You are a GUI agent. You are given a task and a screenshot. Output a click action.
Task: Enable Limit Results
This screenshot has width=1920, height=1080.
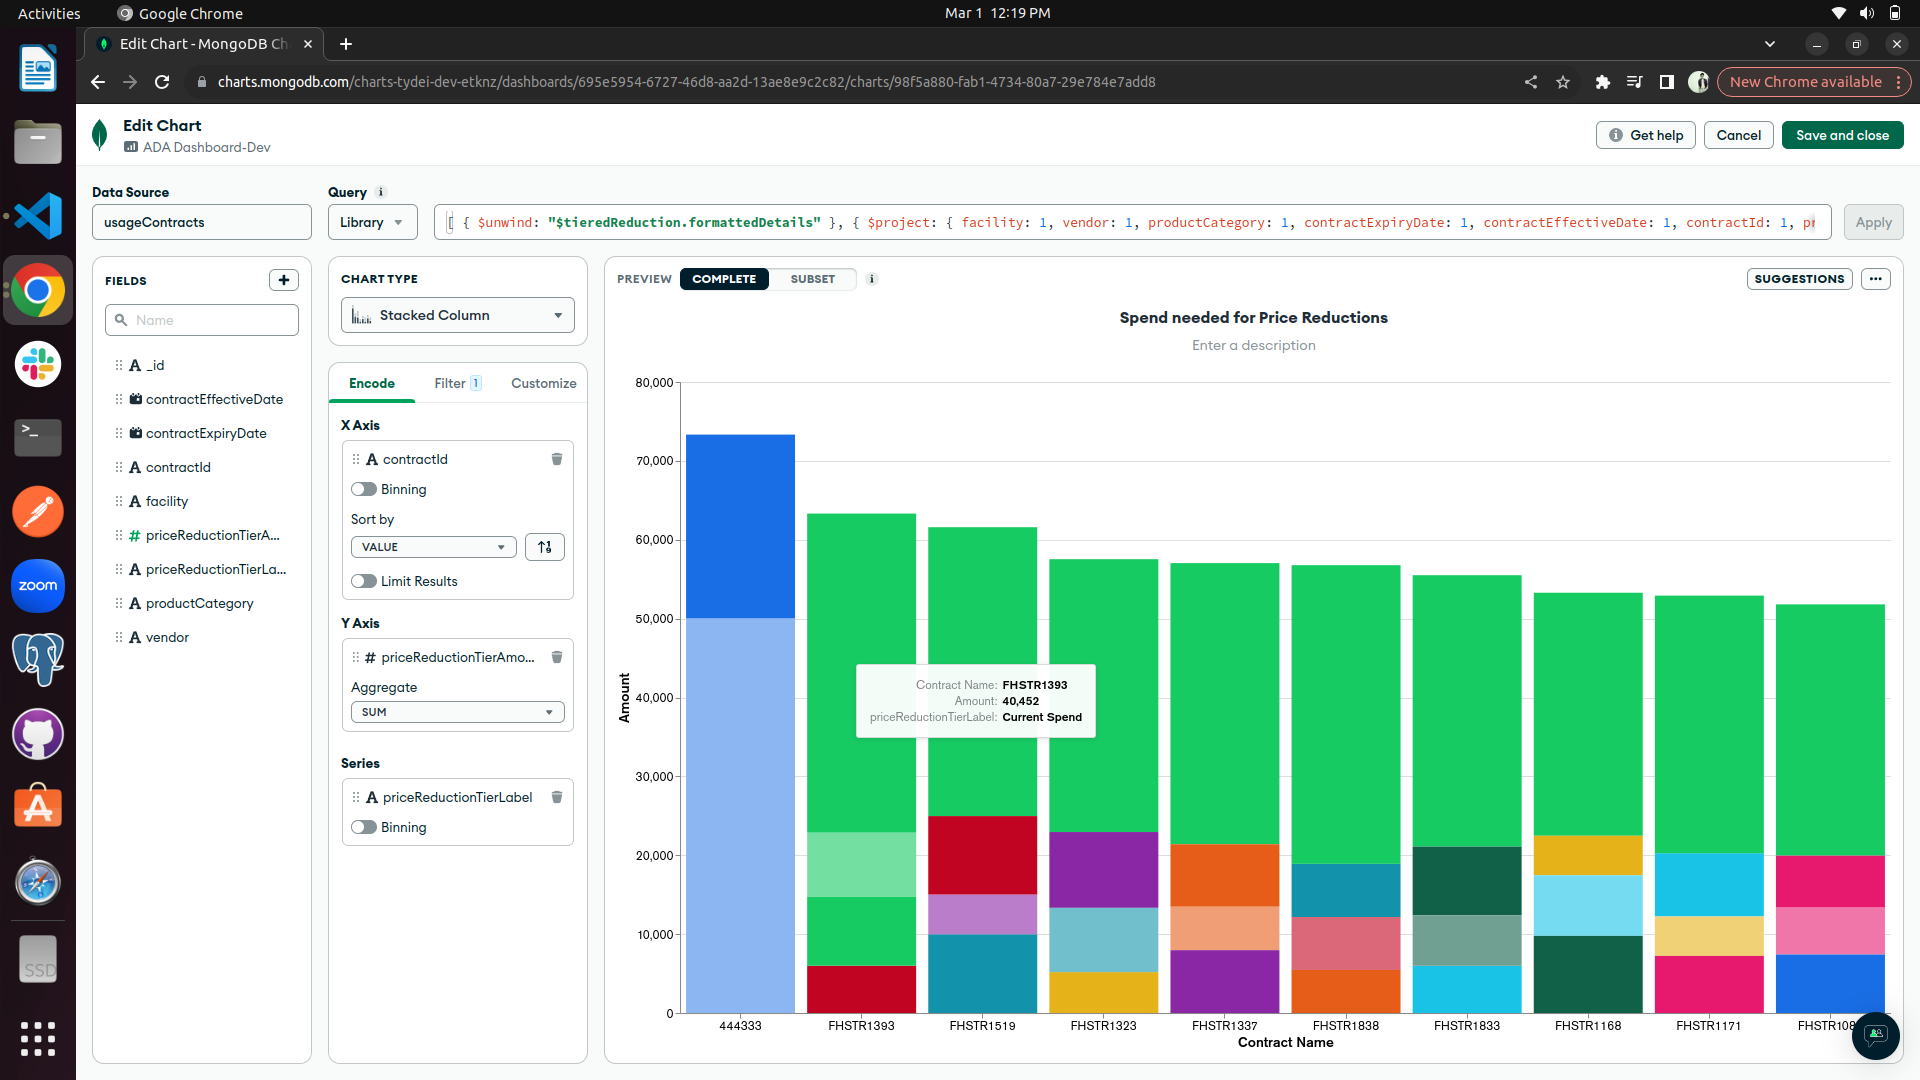point(364,581)
